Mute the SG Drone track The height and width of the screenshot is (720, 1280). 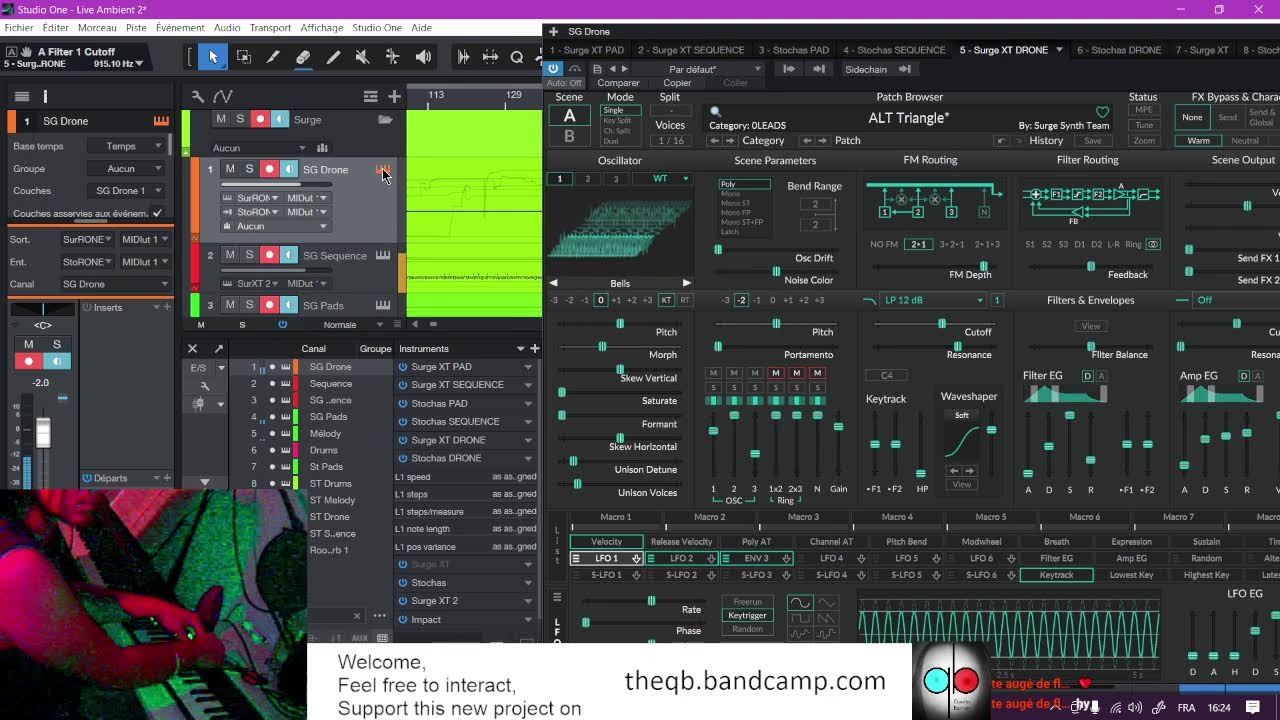pyautogui.click(x=230, y=169)
